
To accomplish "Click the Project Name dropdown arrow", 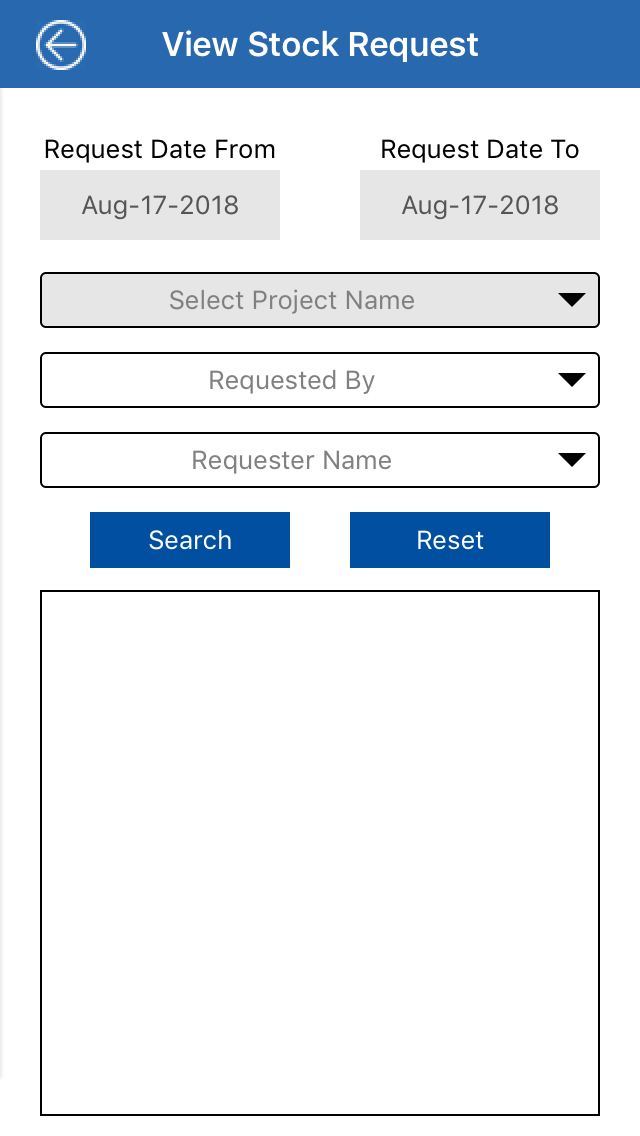I will 571,300.
